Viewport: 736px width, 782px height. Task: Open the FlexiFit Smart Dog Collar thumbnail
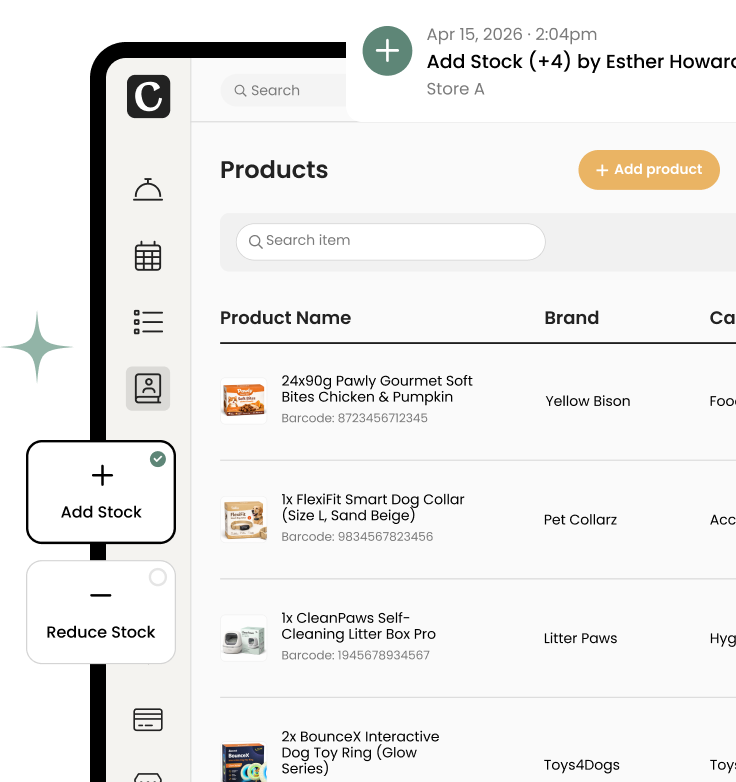pos(244,519)
